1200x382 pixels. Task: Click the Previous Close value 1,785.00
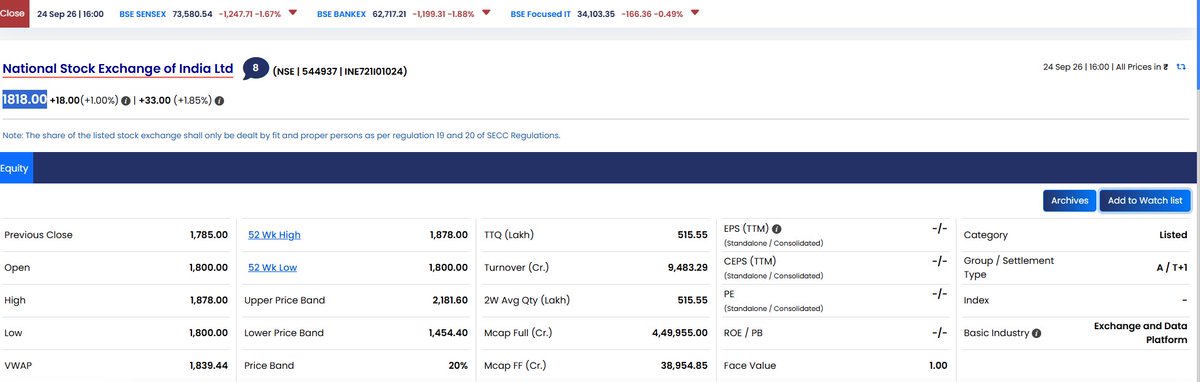coord(208,235)
